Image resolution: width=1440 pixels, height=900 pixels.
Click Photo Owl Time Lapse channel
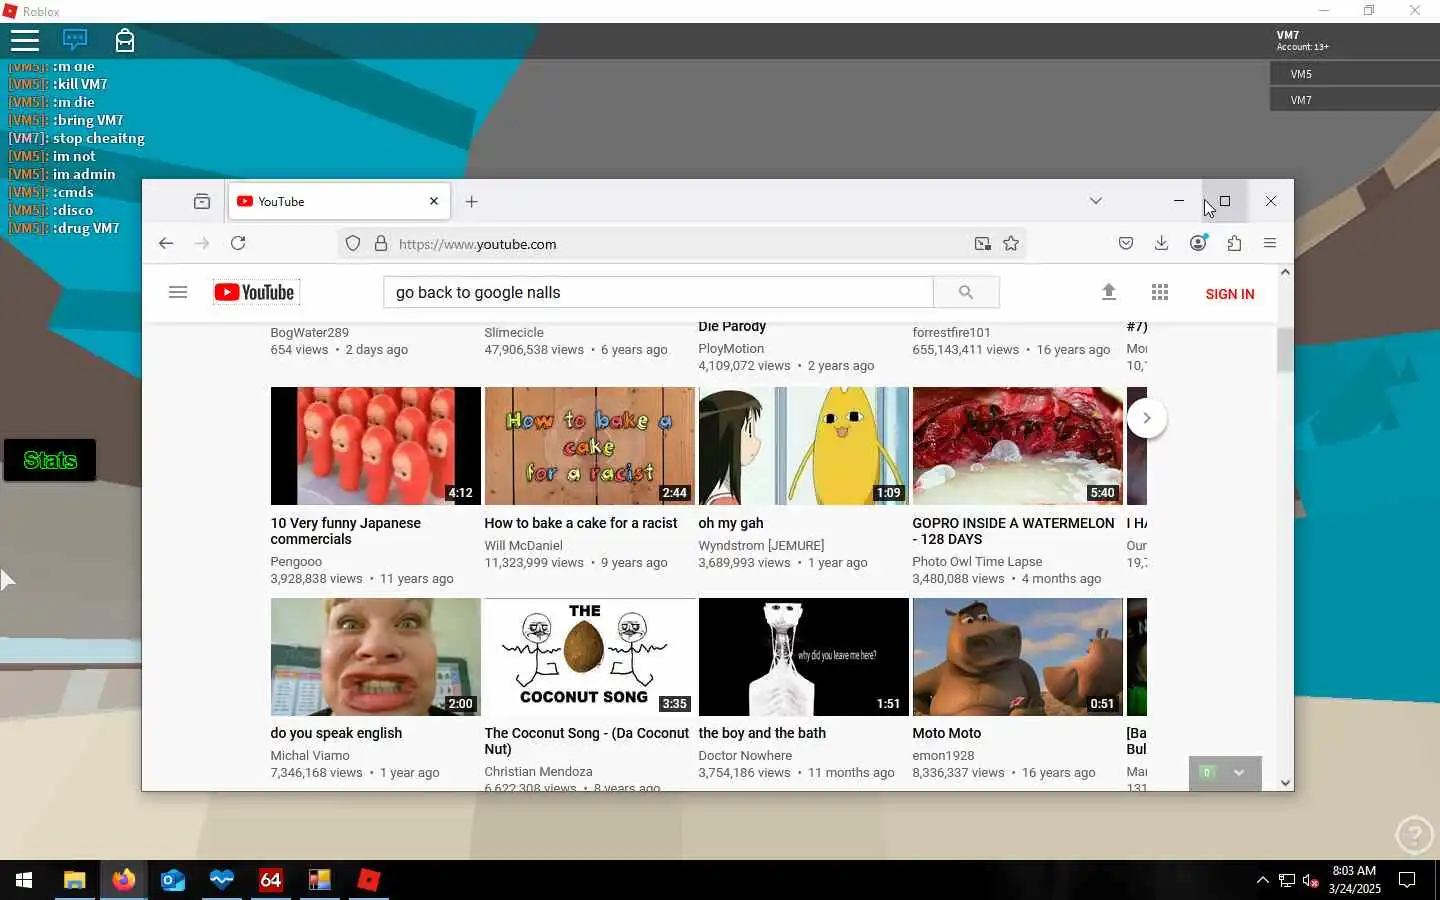pyautogui.click(x=977, y=562)
